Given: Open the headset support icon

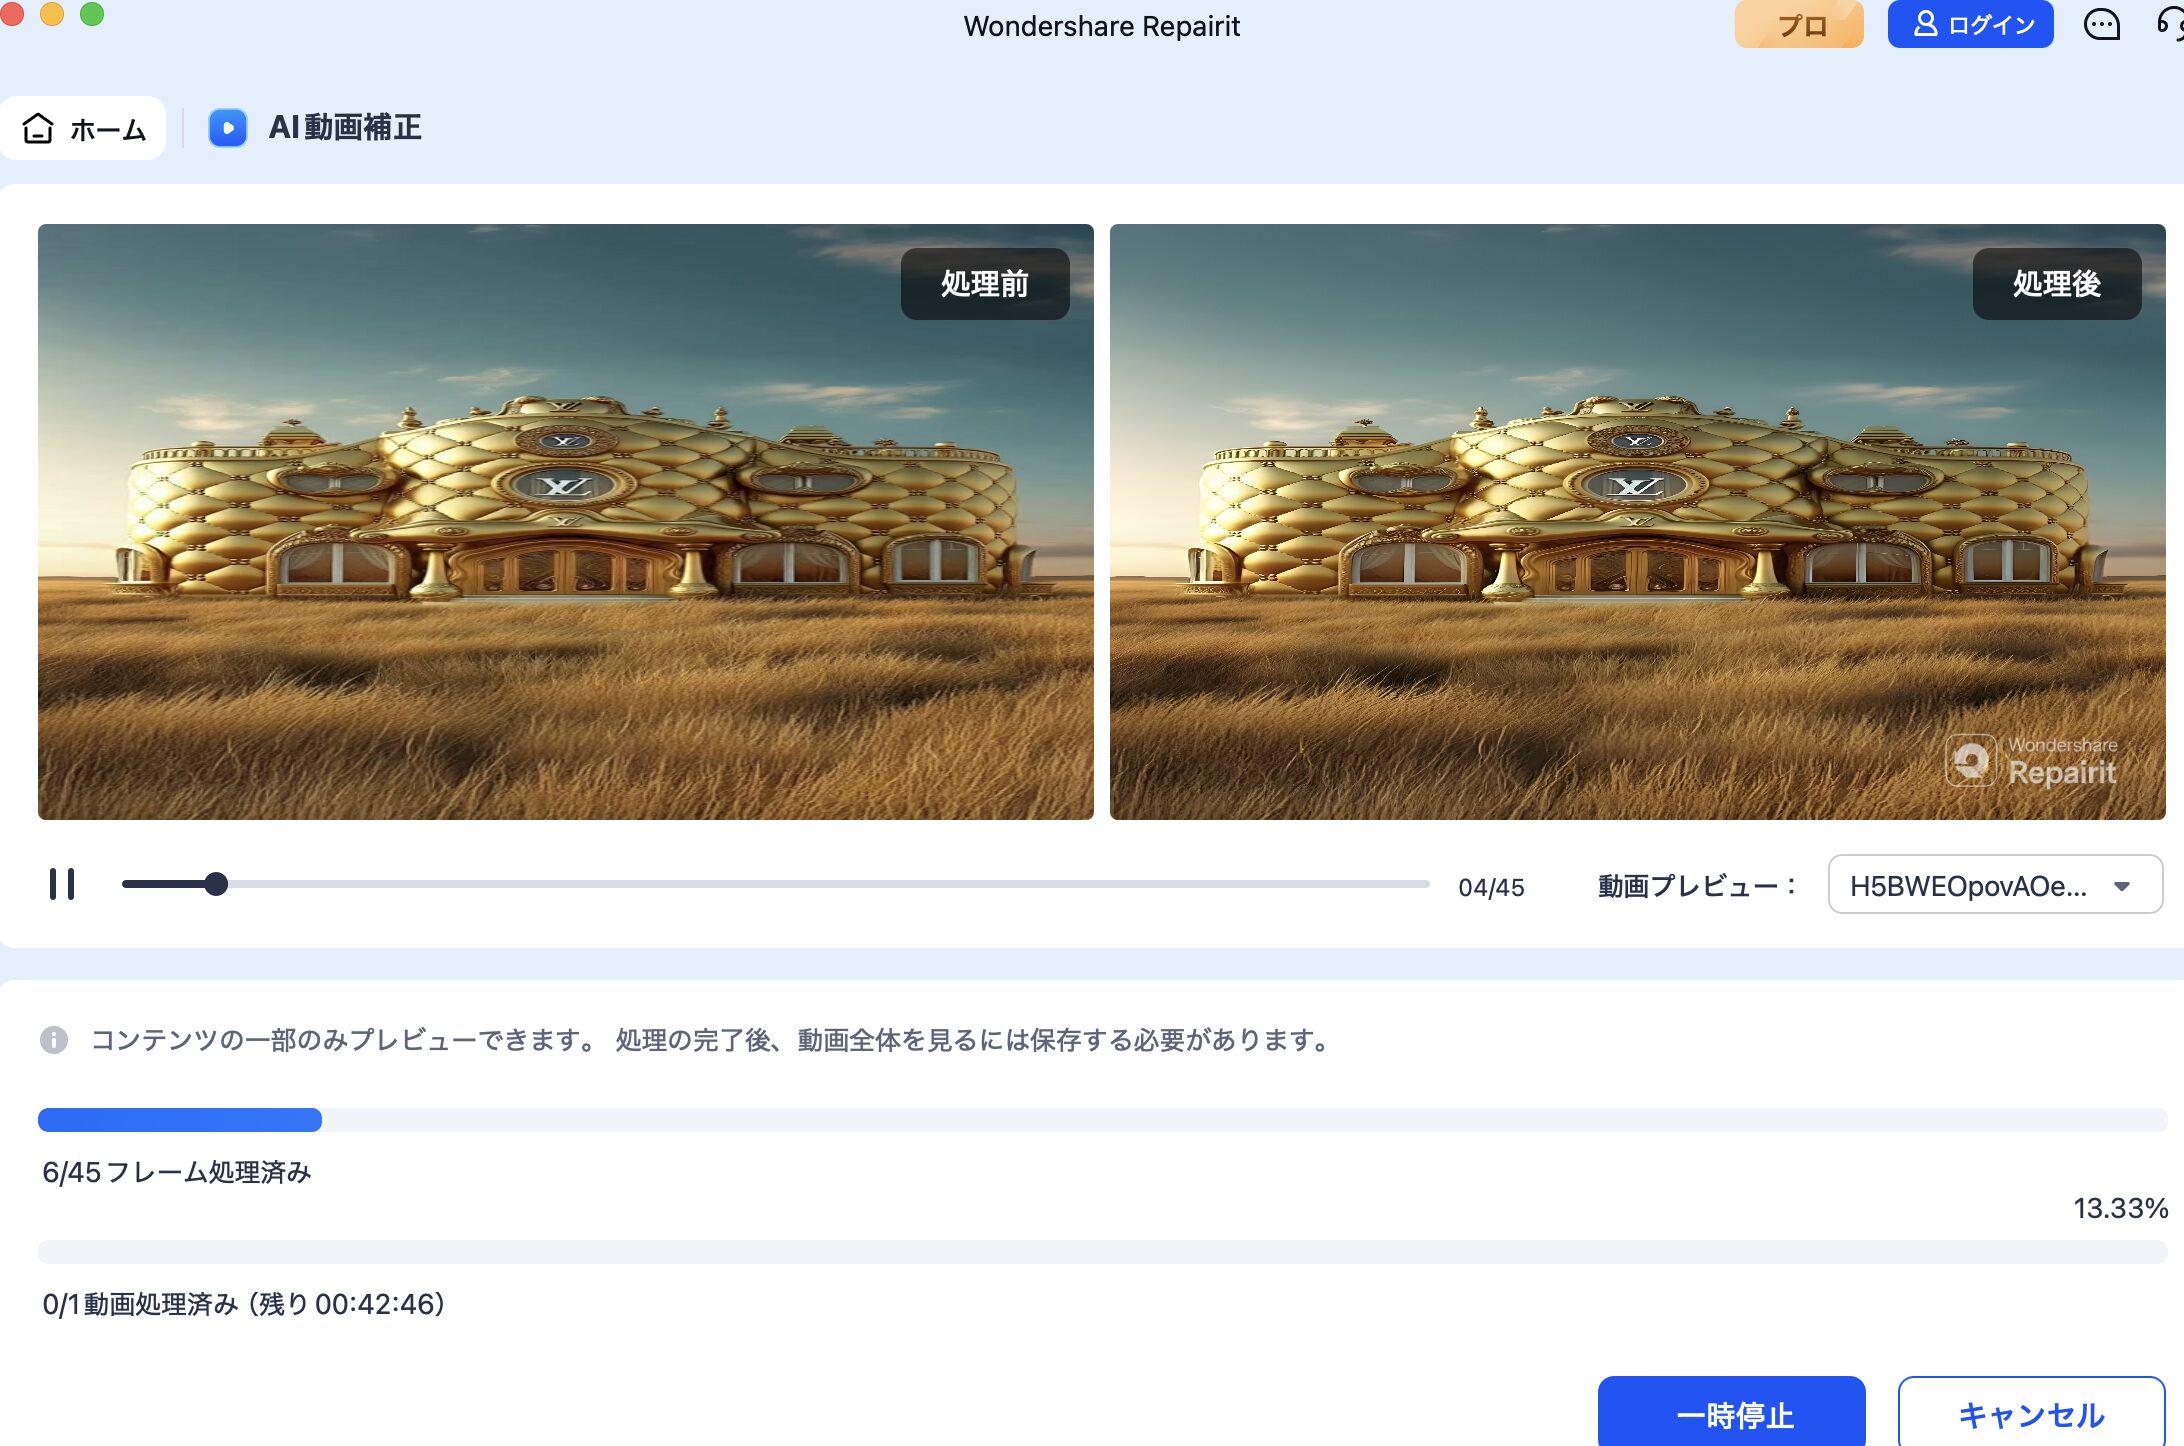Looking at the screenshot, I should pos(2171,24).
